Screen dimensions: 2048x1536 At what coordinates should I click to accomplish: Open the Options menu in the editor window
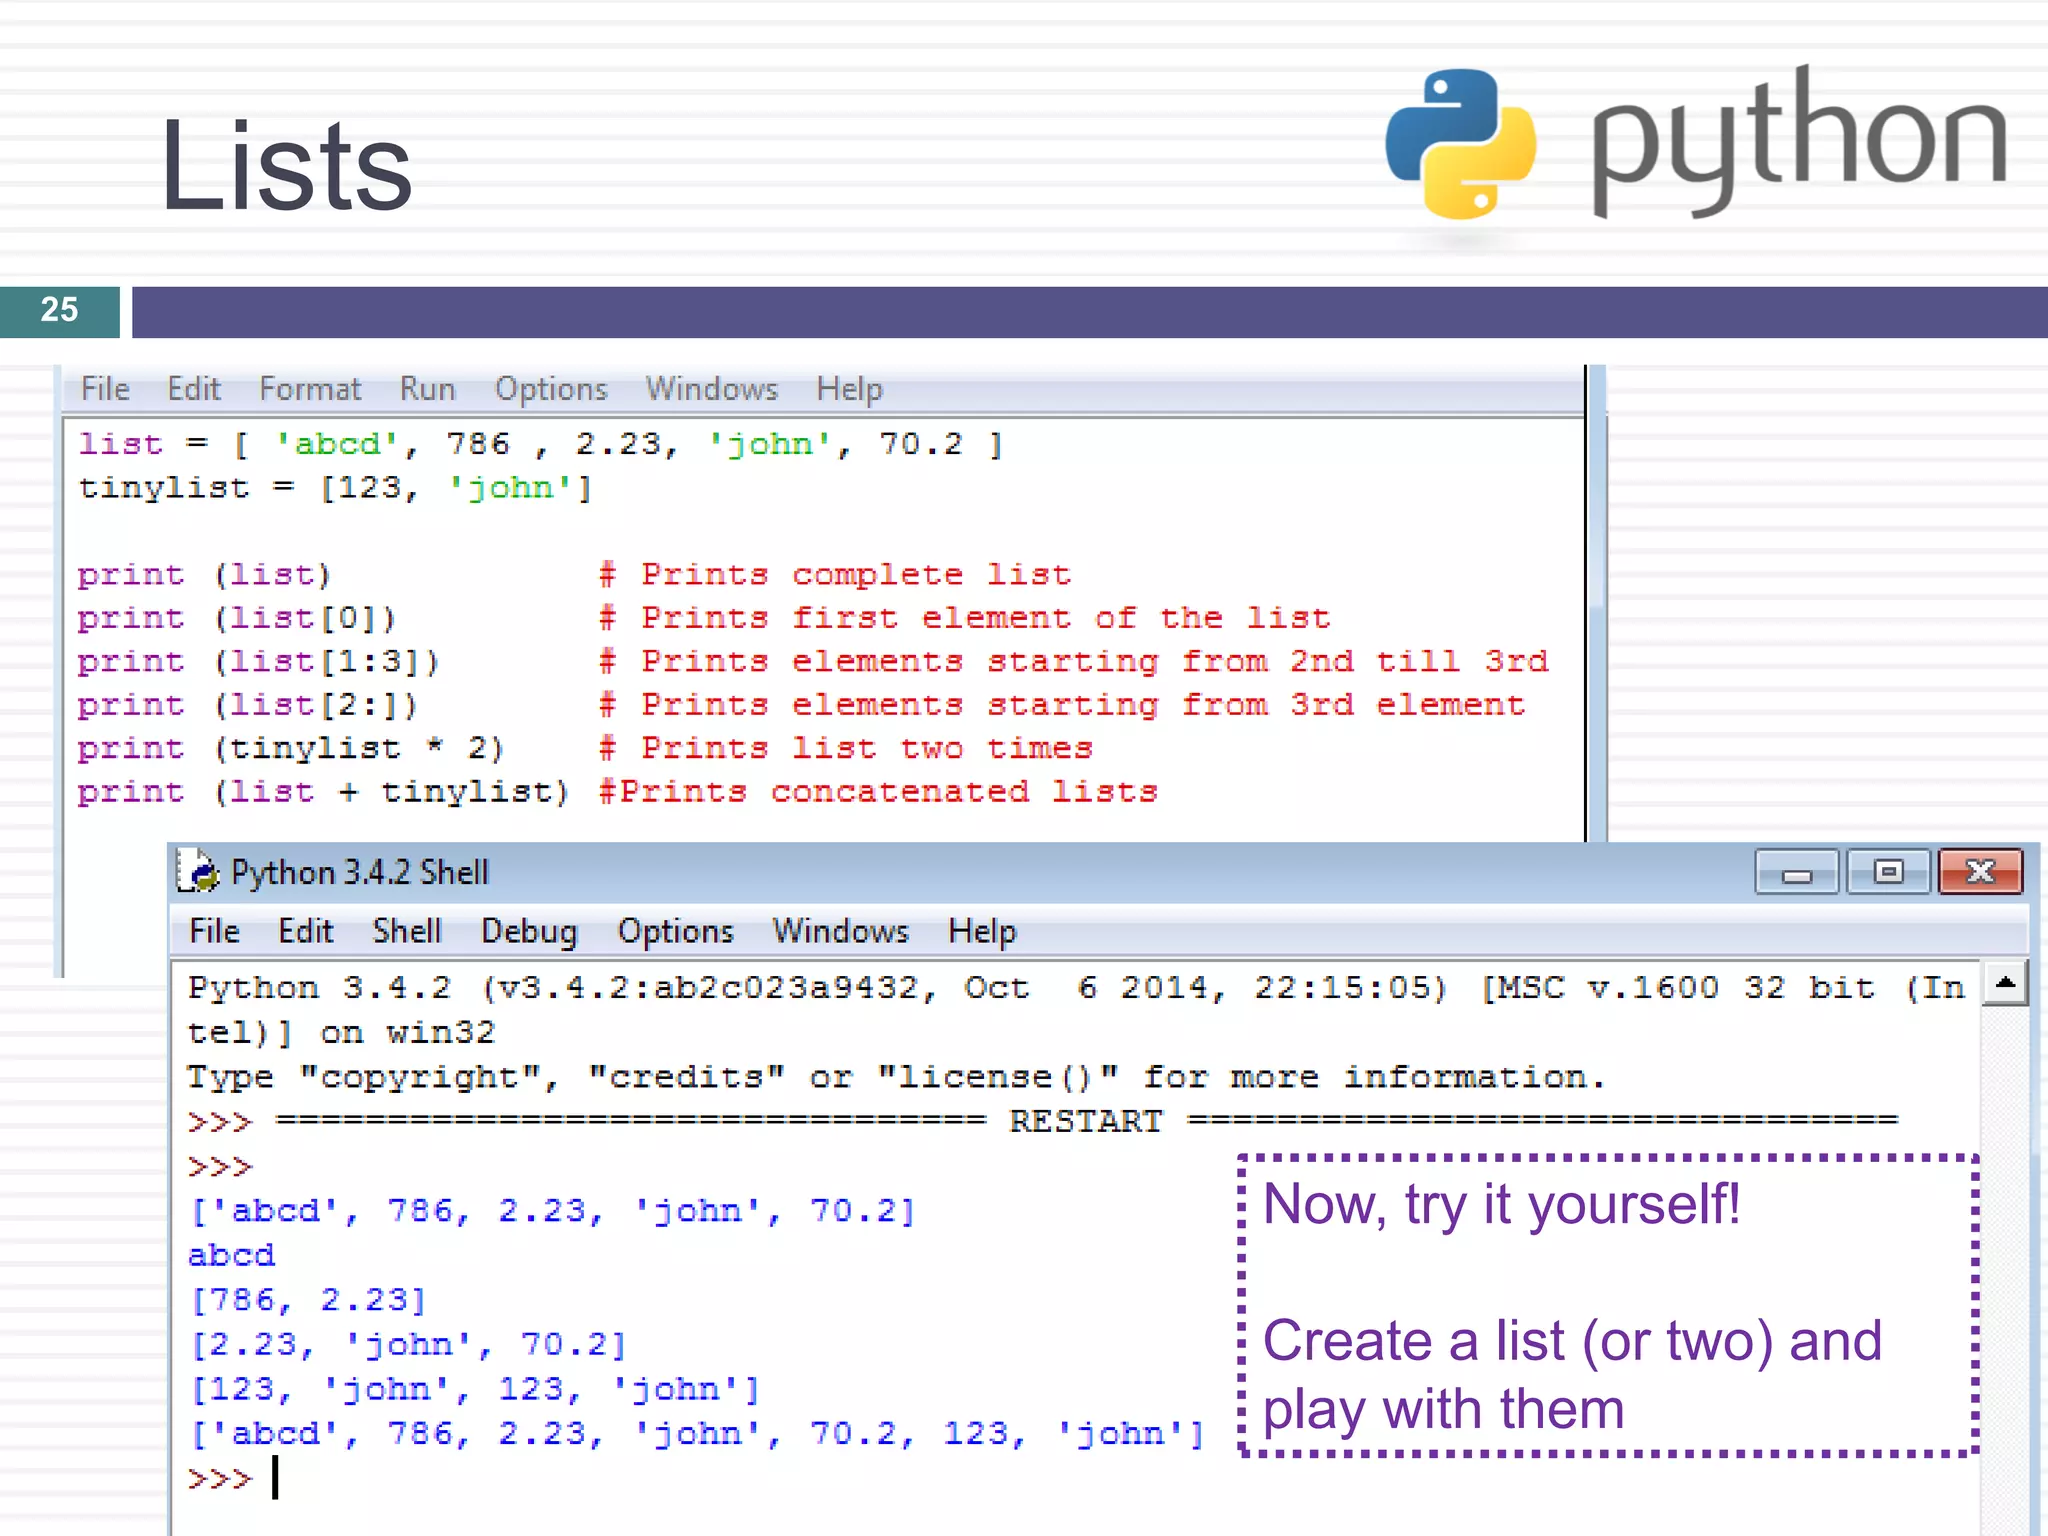(551, 389)
